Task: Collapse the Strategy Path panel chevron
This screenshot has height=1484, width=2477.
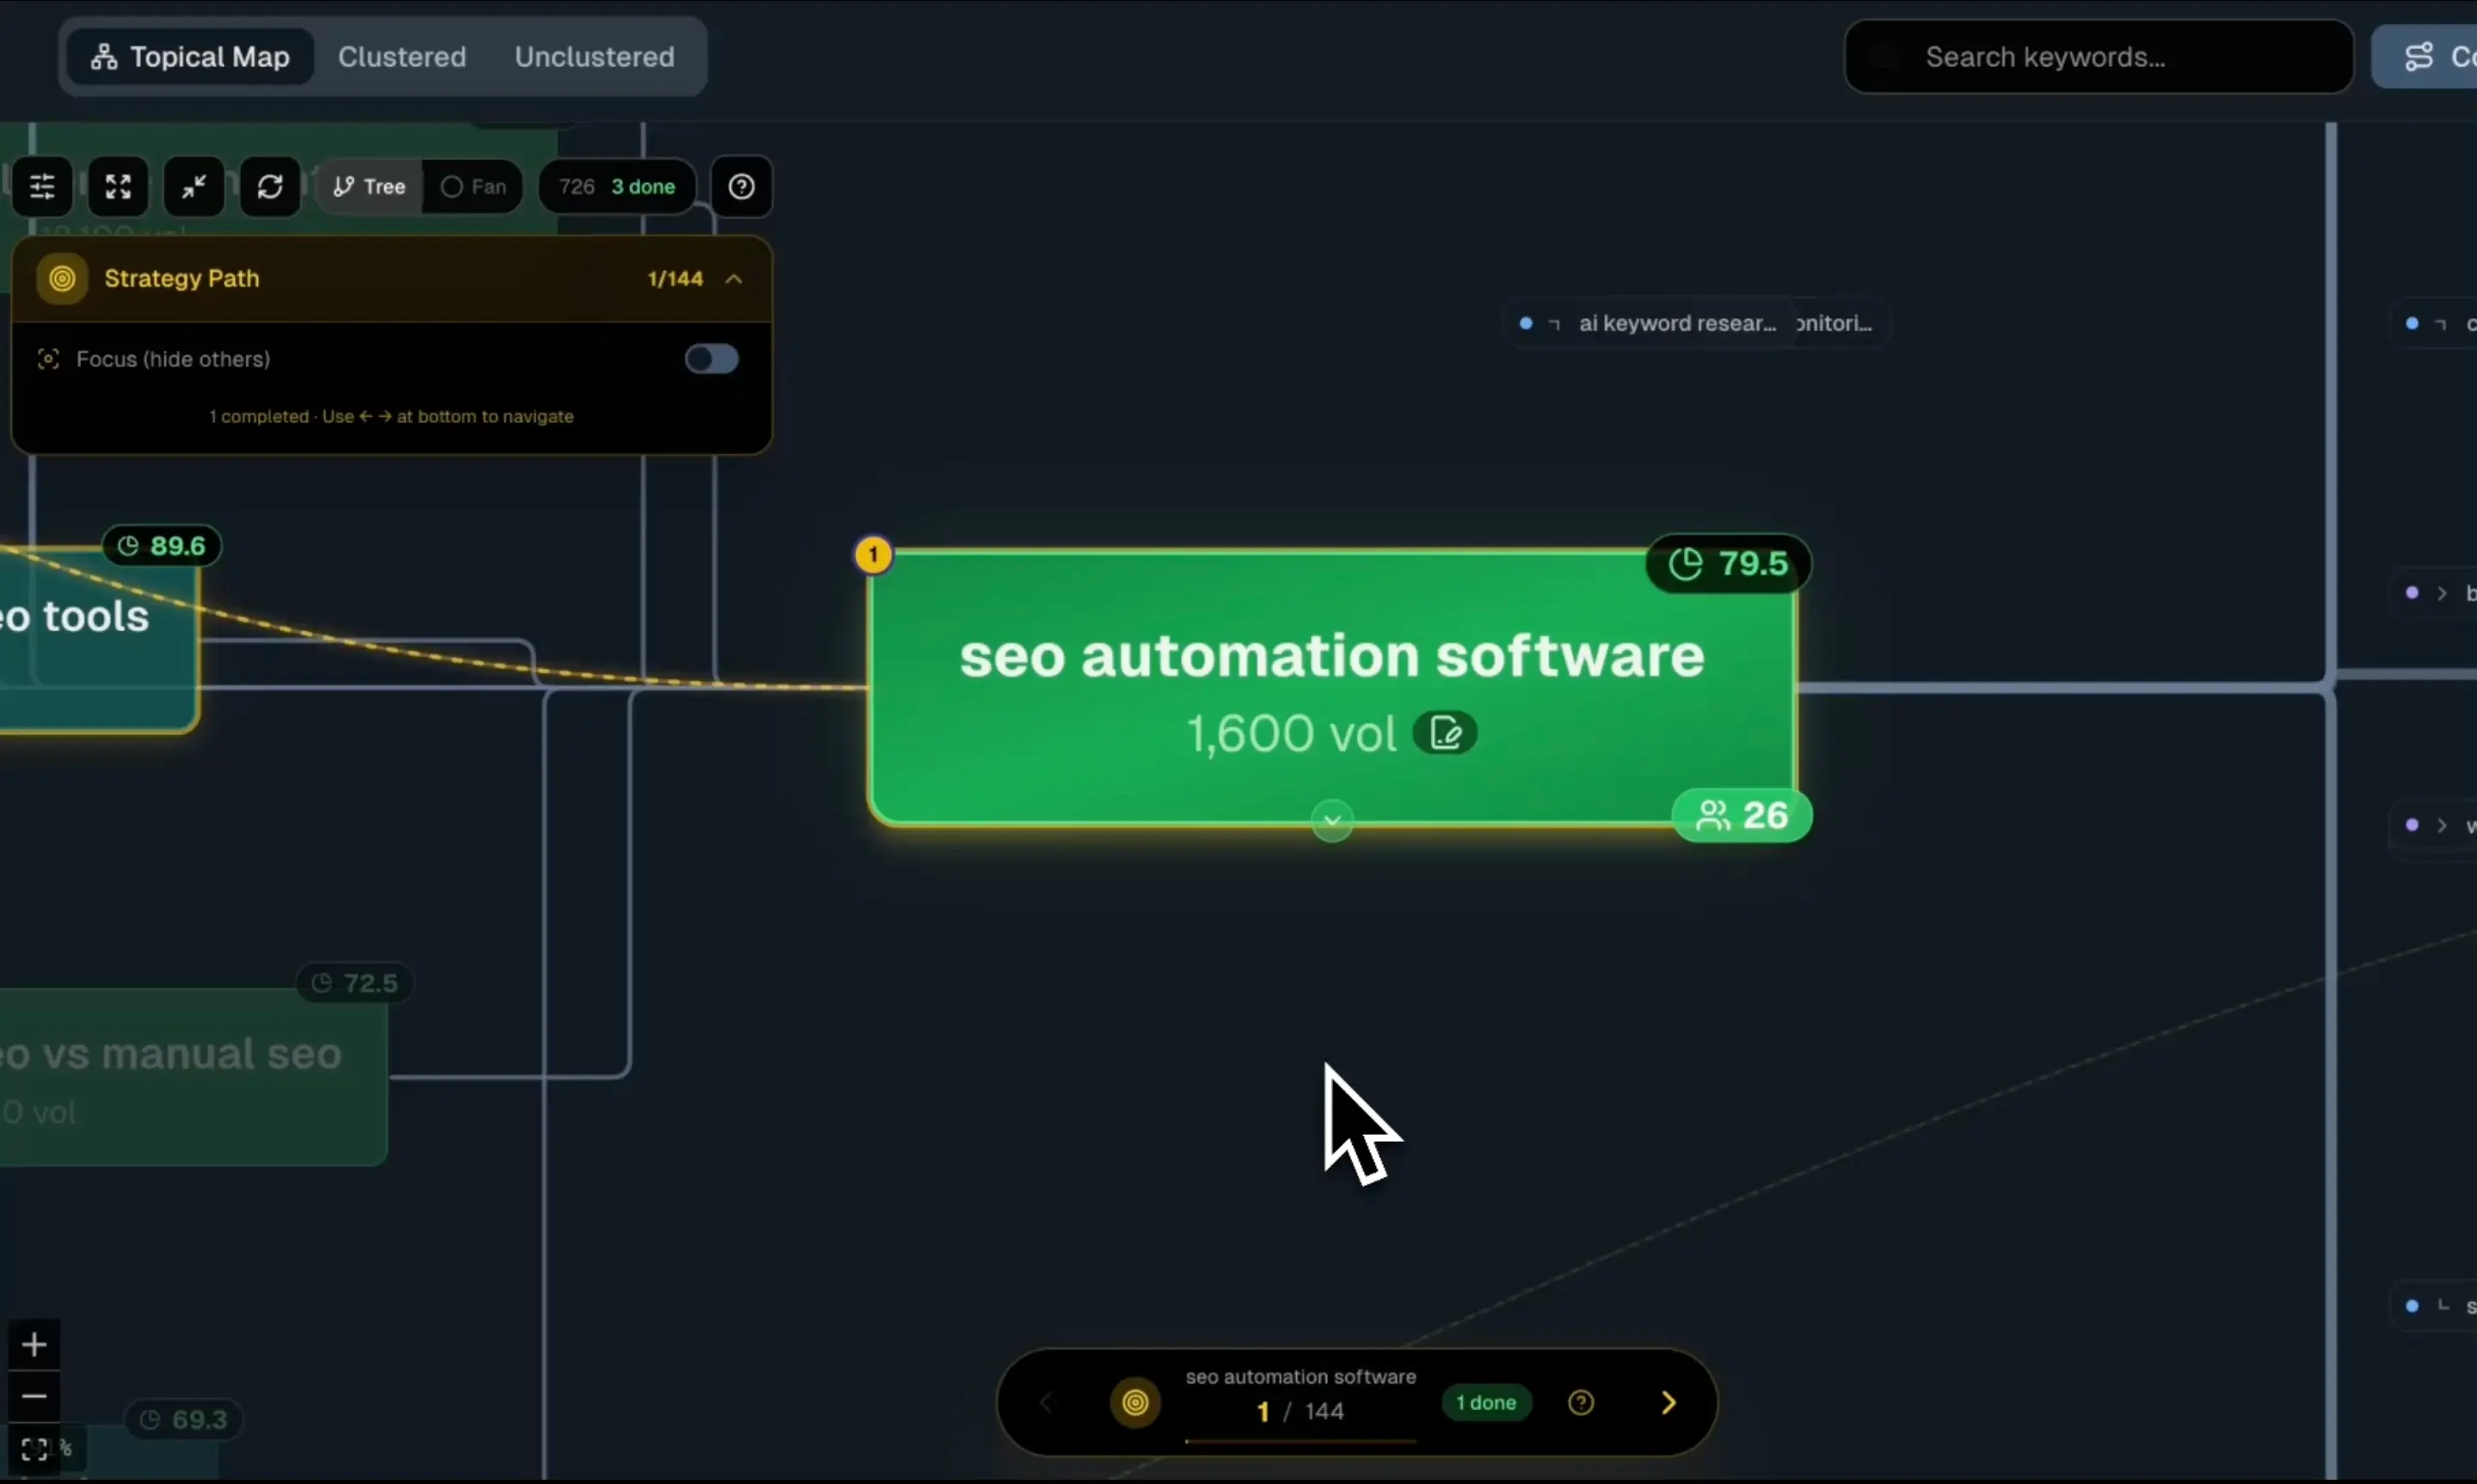Action: pyautogui.click(x=734, y=279)
